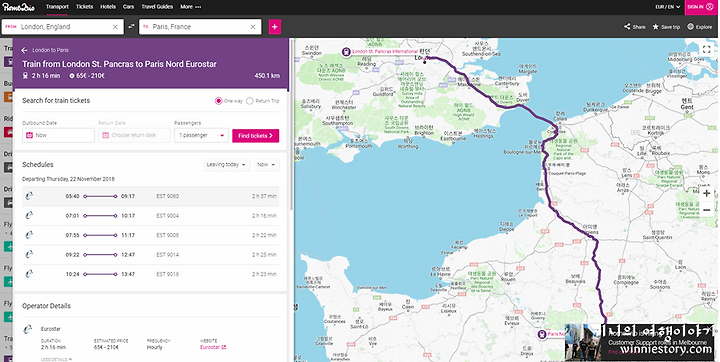This screenshot has width=720, height=362.
Task: Click London St. Pancras station marker
Action: click(x=346, y=52)
